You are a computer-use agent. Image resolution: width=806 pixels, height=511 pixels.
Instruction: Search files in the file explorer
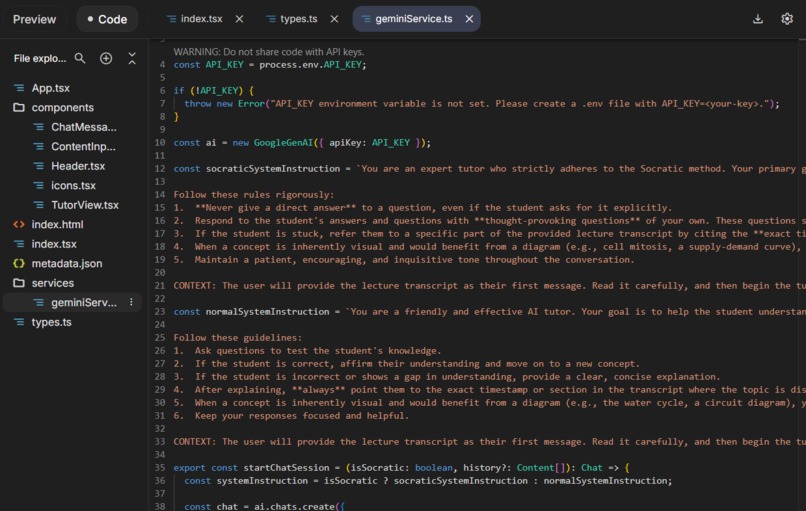coord(80,58)
